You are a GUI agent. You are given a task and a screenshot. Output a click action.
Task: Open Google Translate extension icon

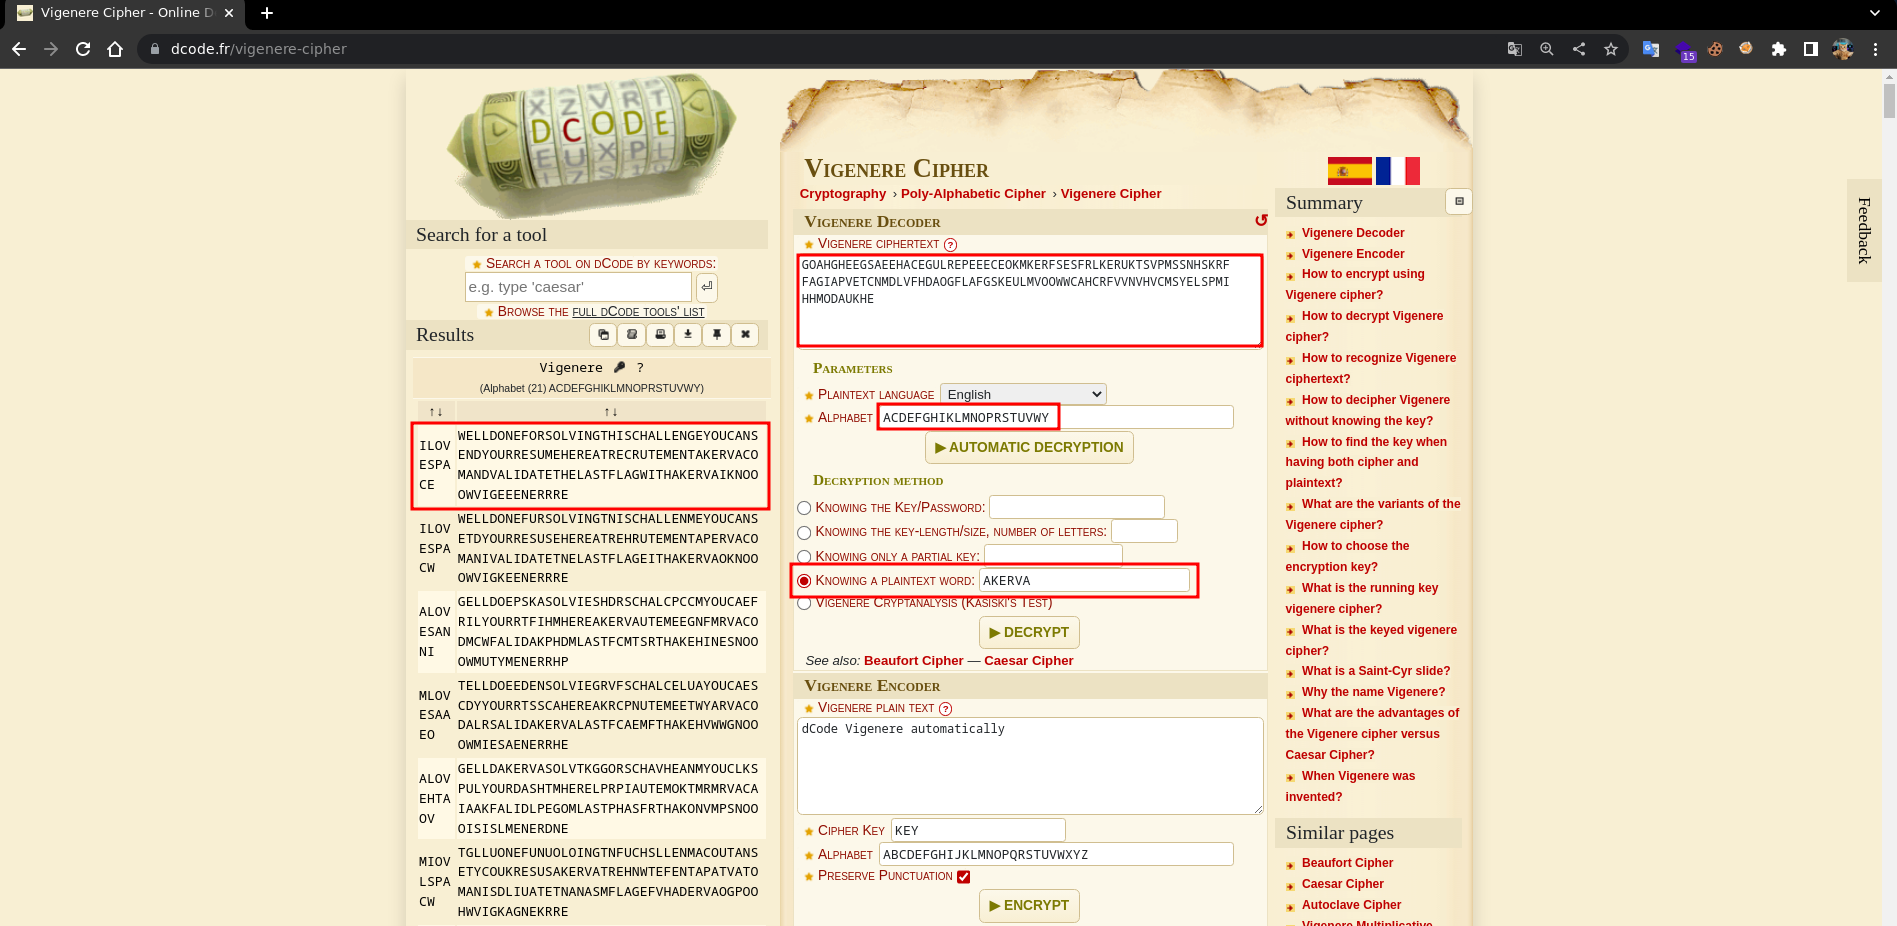(x=1651, y=49)
